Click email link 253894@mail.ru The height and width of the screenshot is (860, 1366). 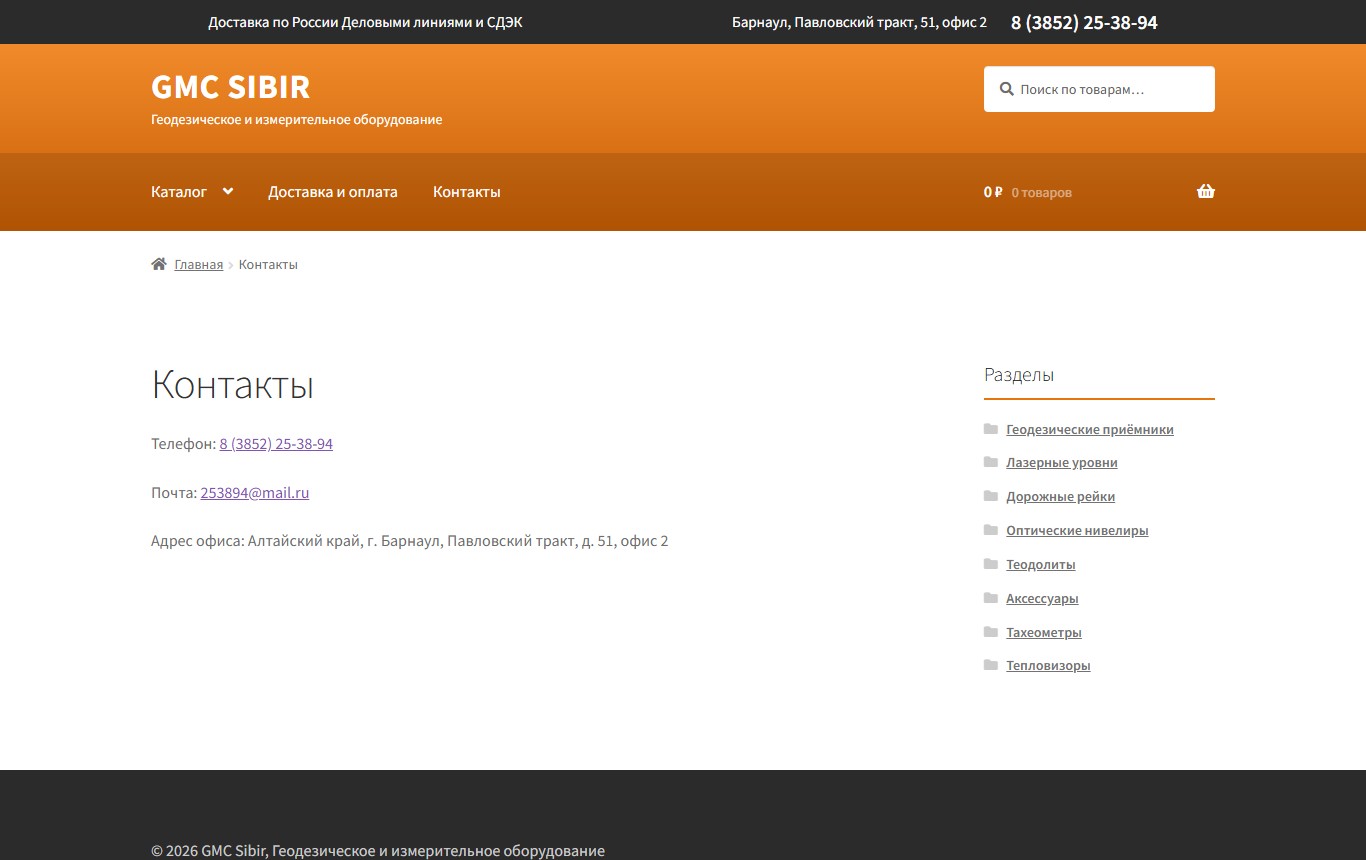[x=255, y=493]
